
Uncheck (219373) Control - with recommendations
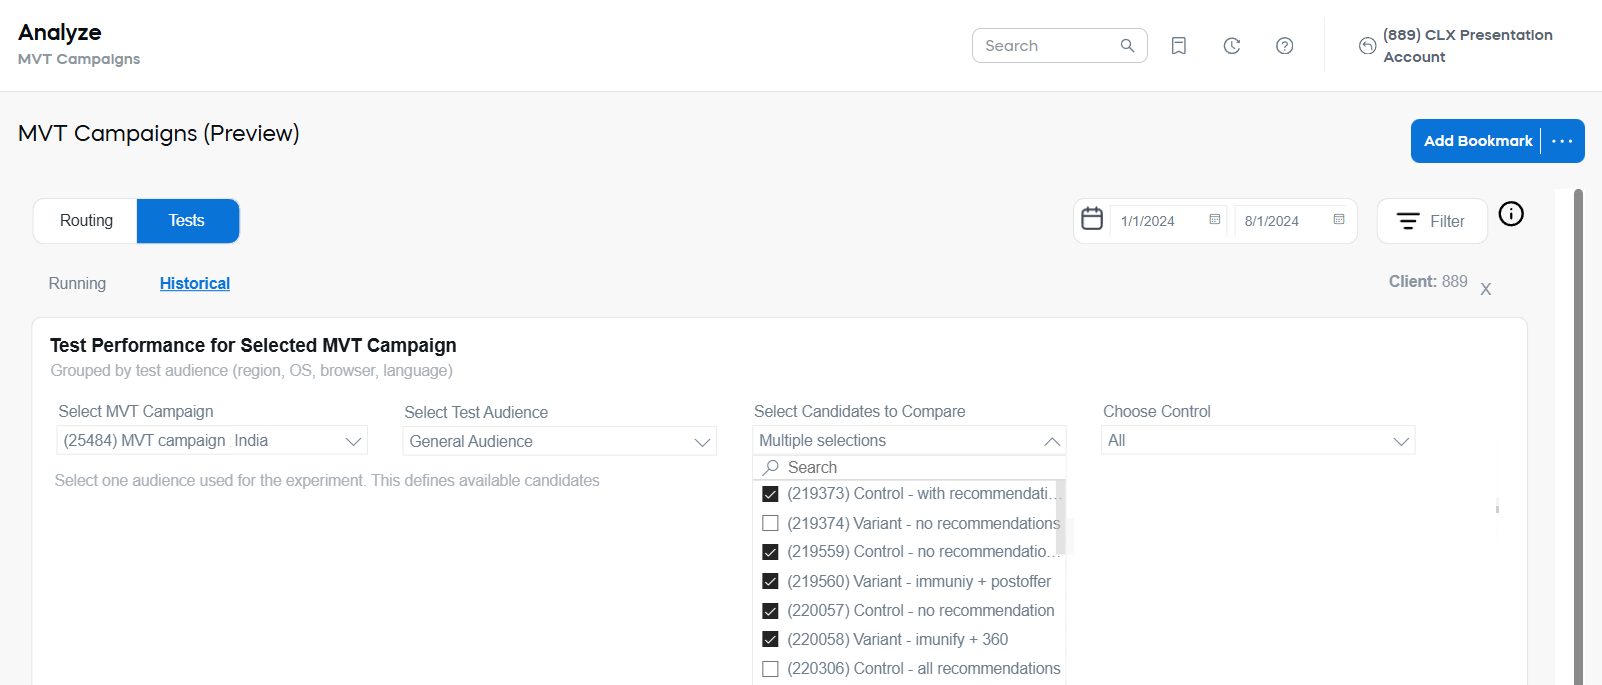click(770, 494)
